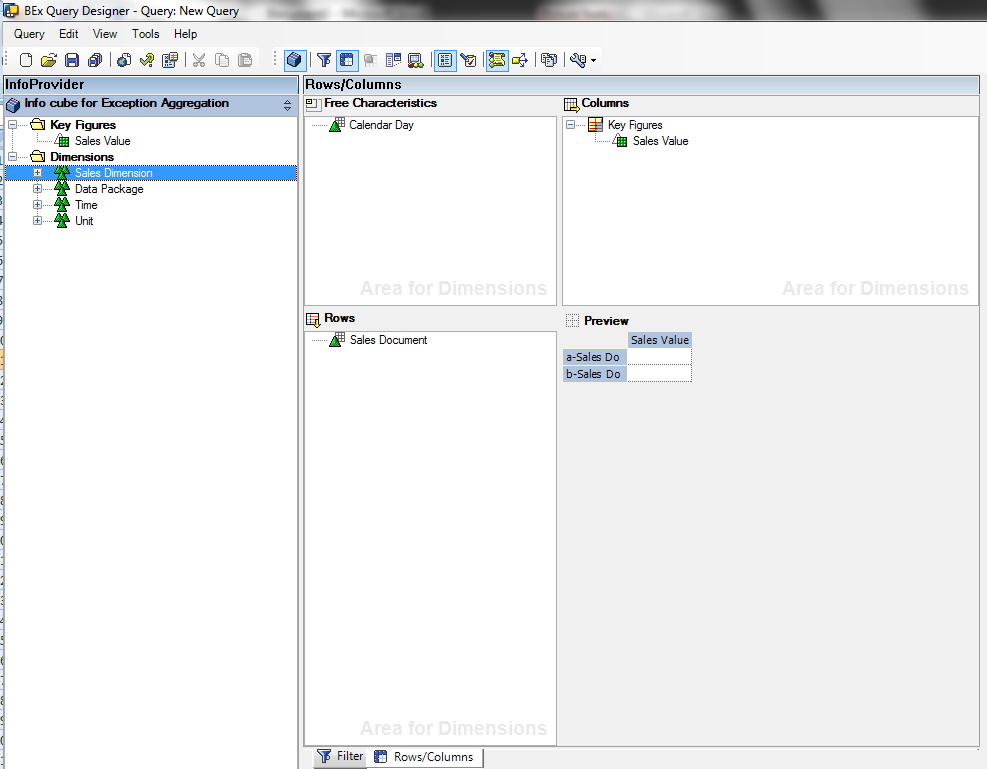Click the Free Characteristics panel icon
The image size is (987, 769).
point(313,104)
